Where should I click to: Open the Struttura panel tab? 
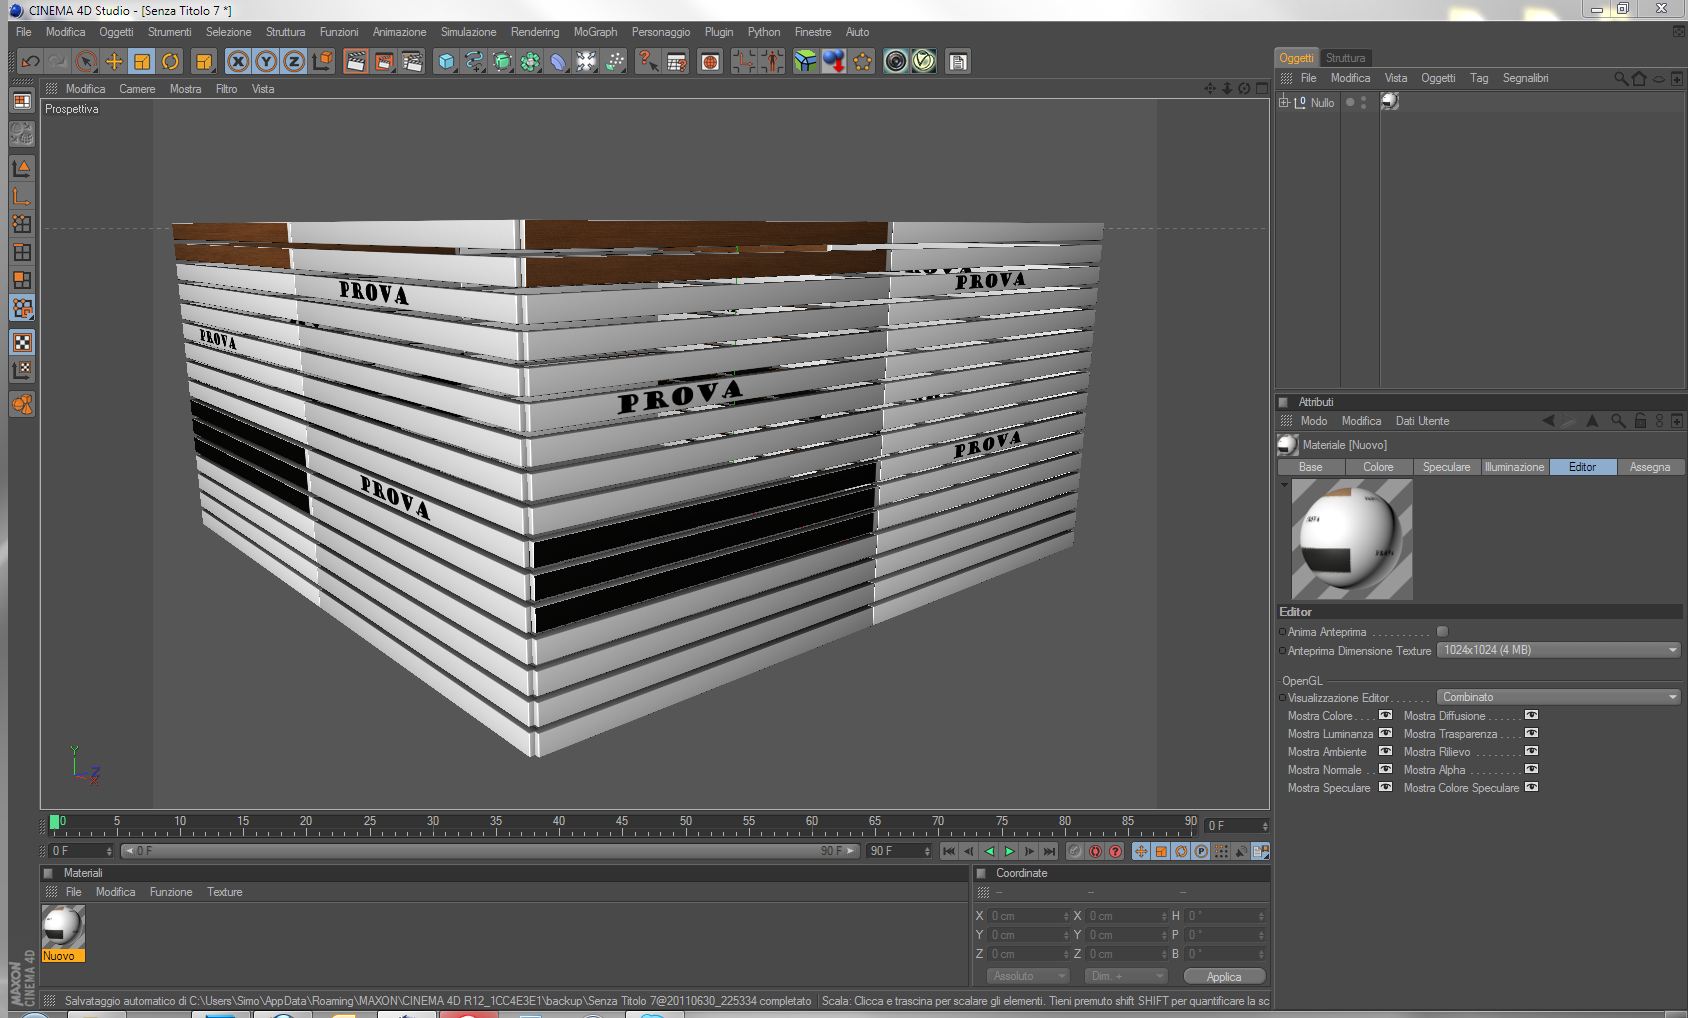click(x=1345, y=58)
